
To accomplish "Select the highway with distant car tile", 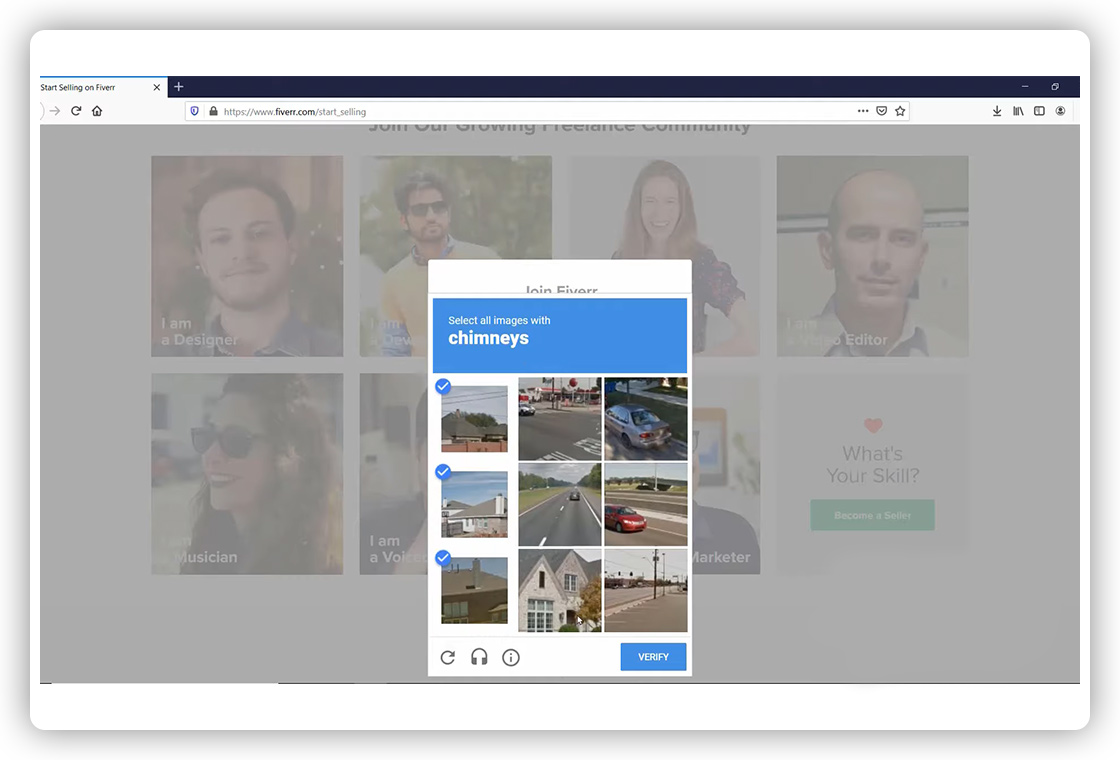I will (x=559, y=504).
